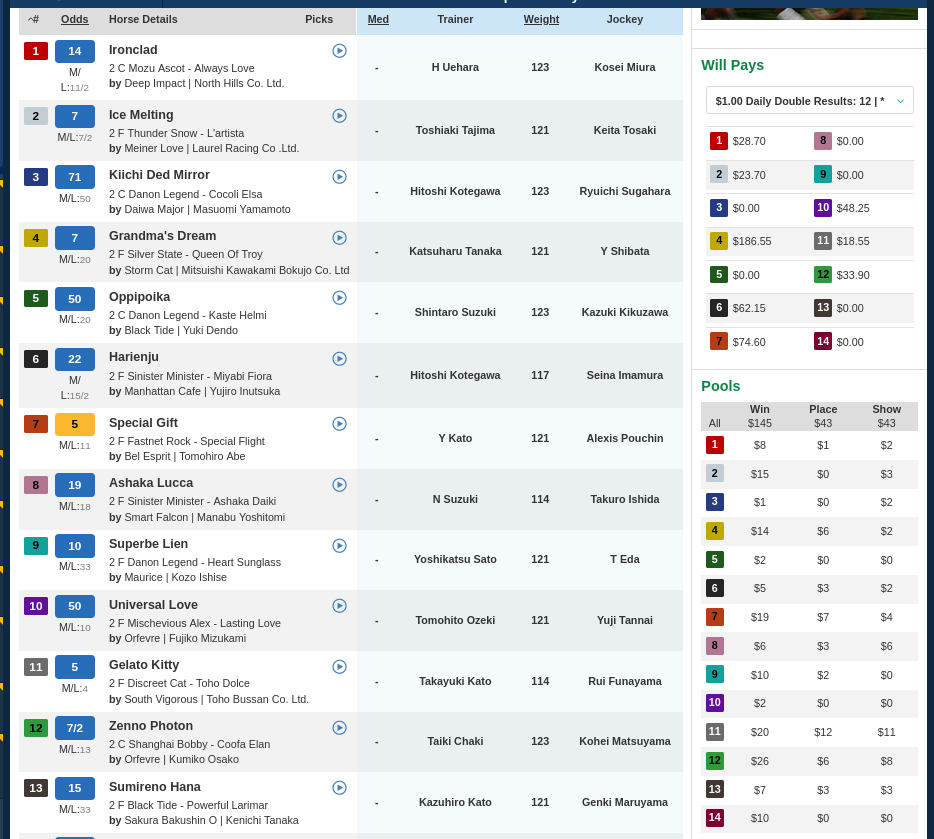The width and height of the screenshot is (934, 839).
Task: Click the All label in Pools table
Action: [x=714, y=423]
